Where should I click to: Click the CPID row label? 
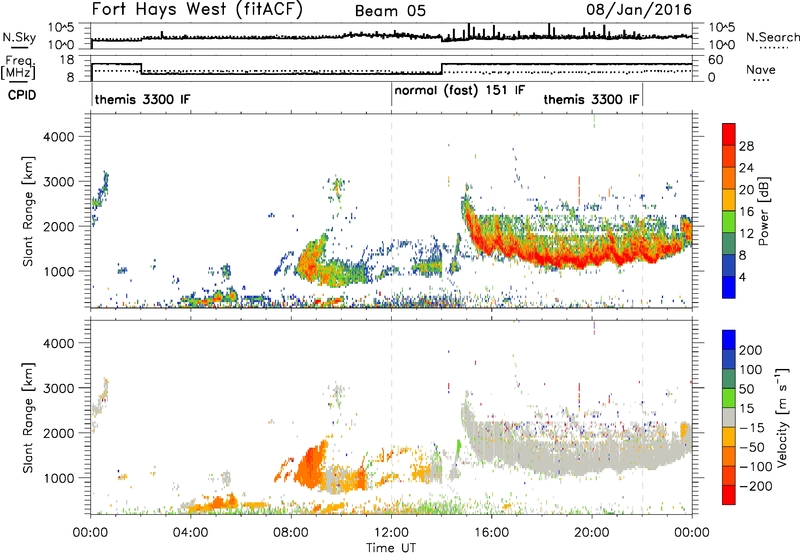pyautogui.click(x=22, y=95)
